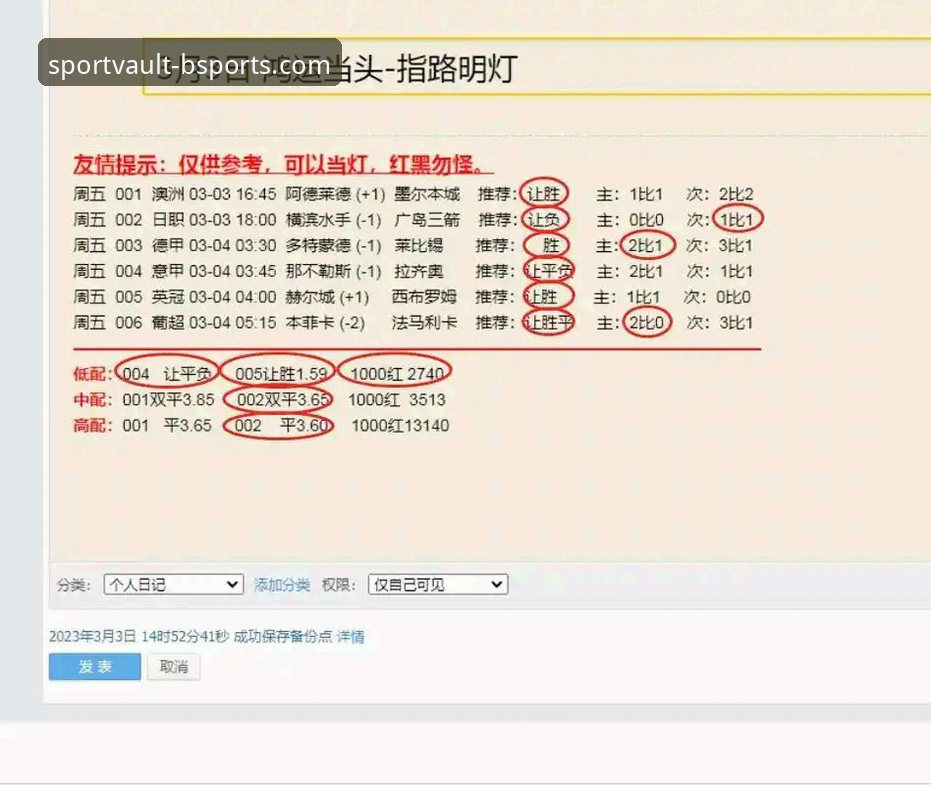Click the 中配 label
The height and width of the screenshot is (785, 931).
[x=92, y=400]
